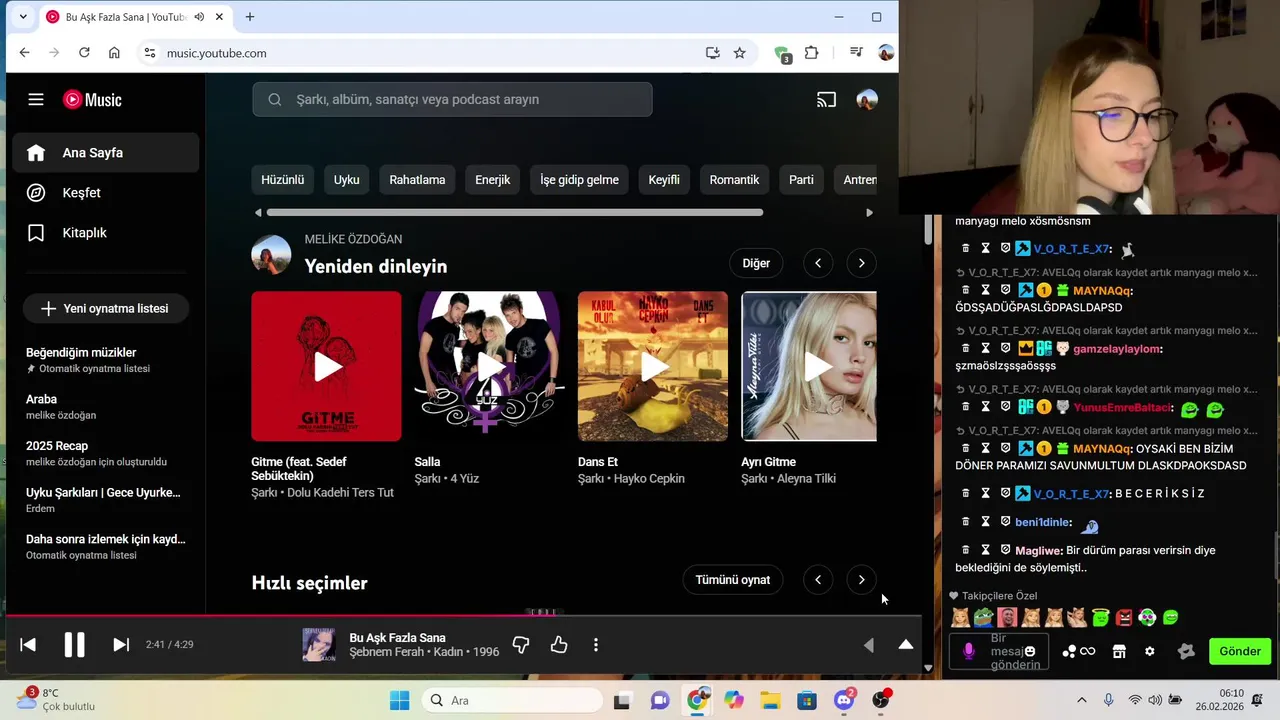
Task: Dislike the current song
Action: point(521,645)
